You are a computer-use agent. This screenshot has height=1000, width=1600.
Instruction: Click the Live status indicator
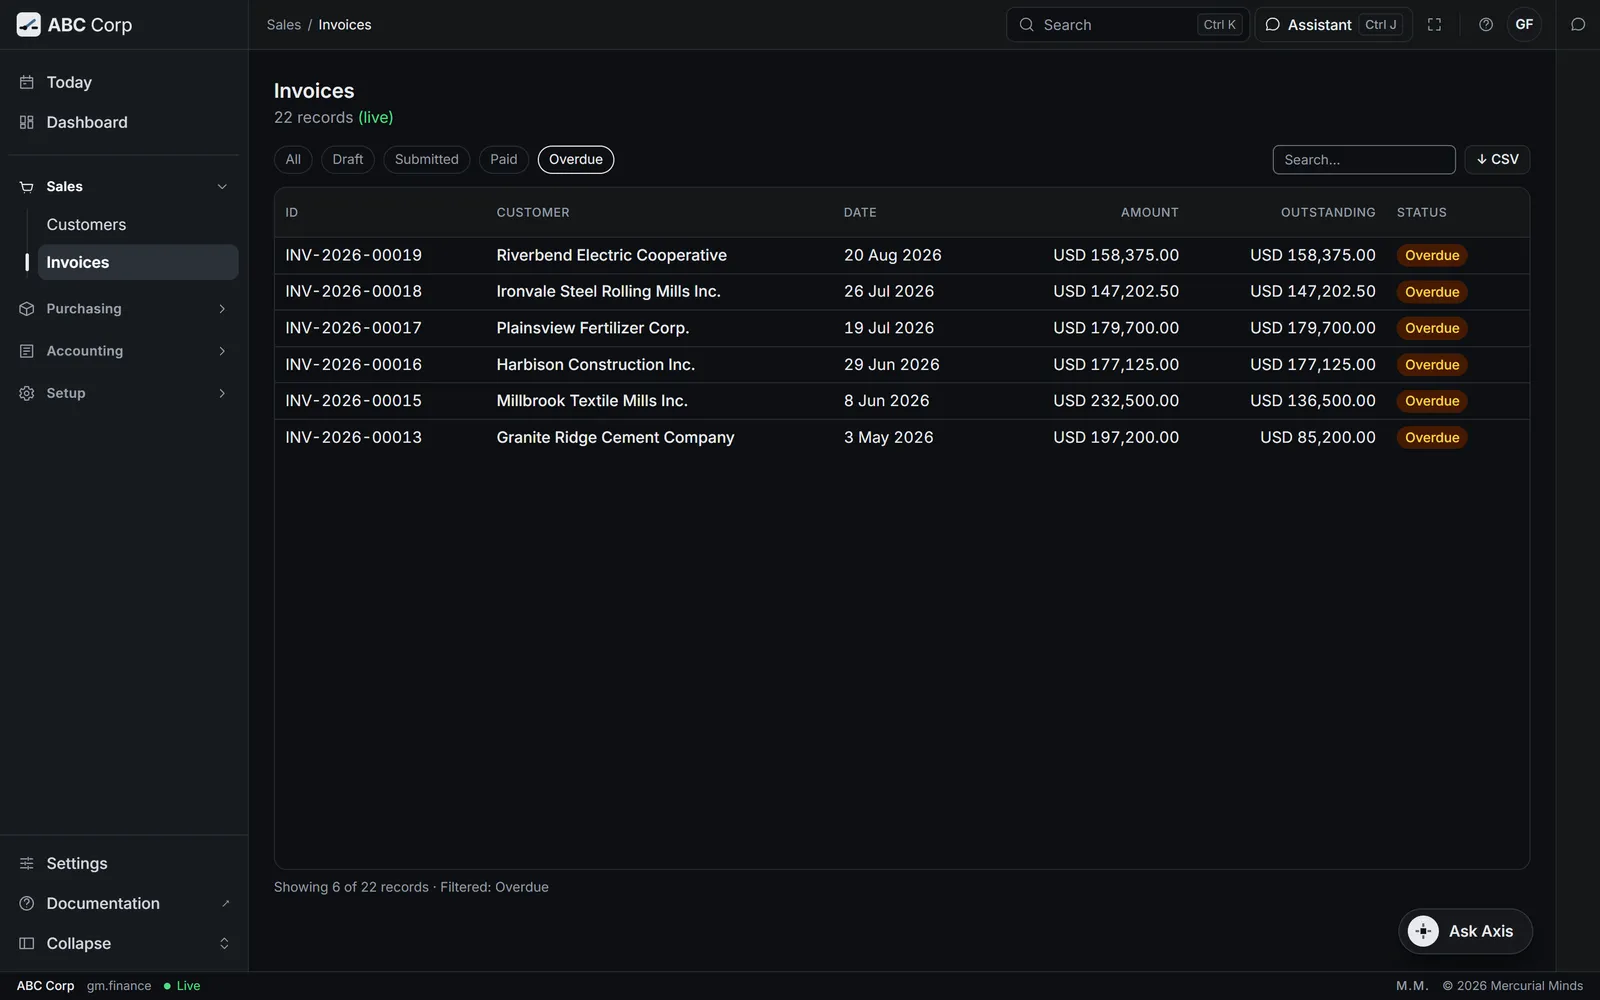click(x=182, y=986)
